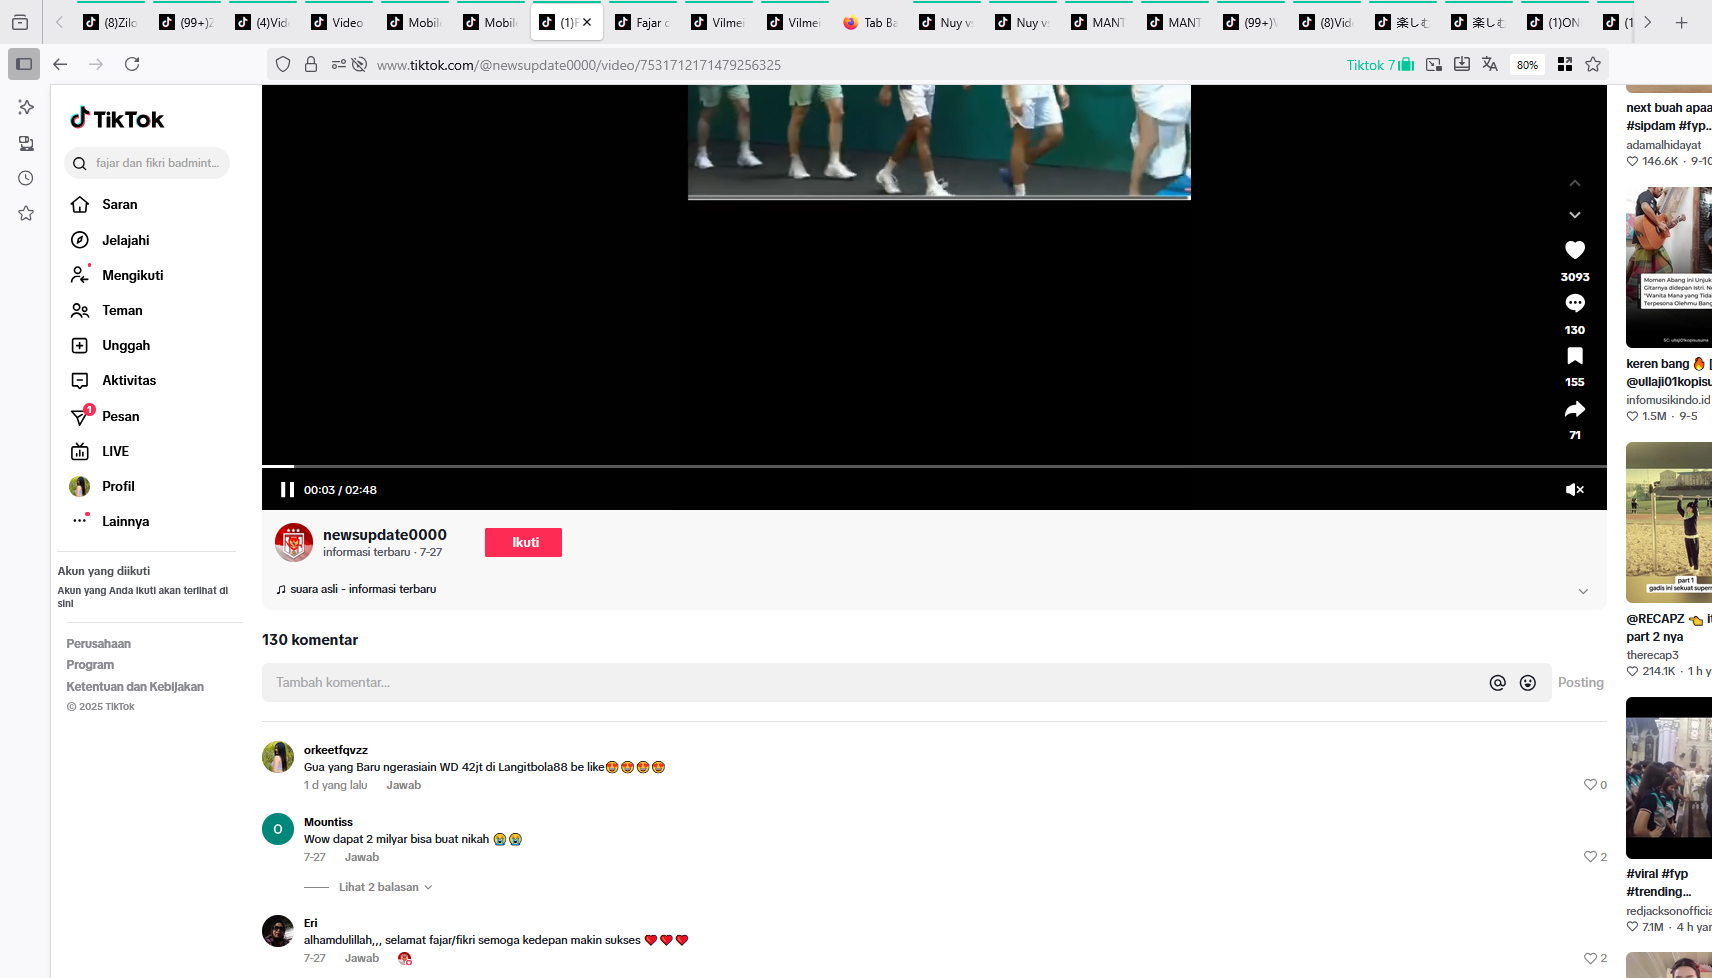1712x978 pixels.
Task: Open Ketentuan dan Kebijakan link
Action: click(135, 687)
